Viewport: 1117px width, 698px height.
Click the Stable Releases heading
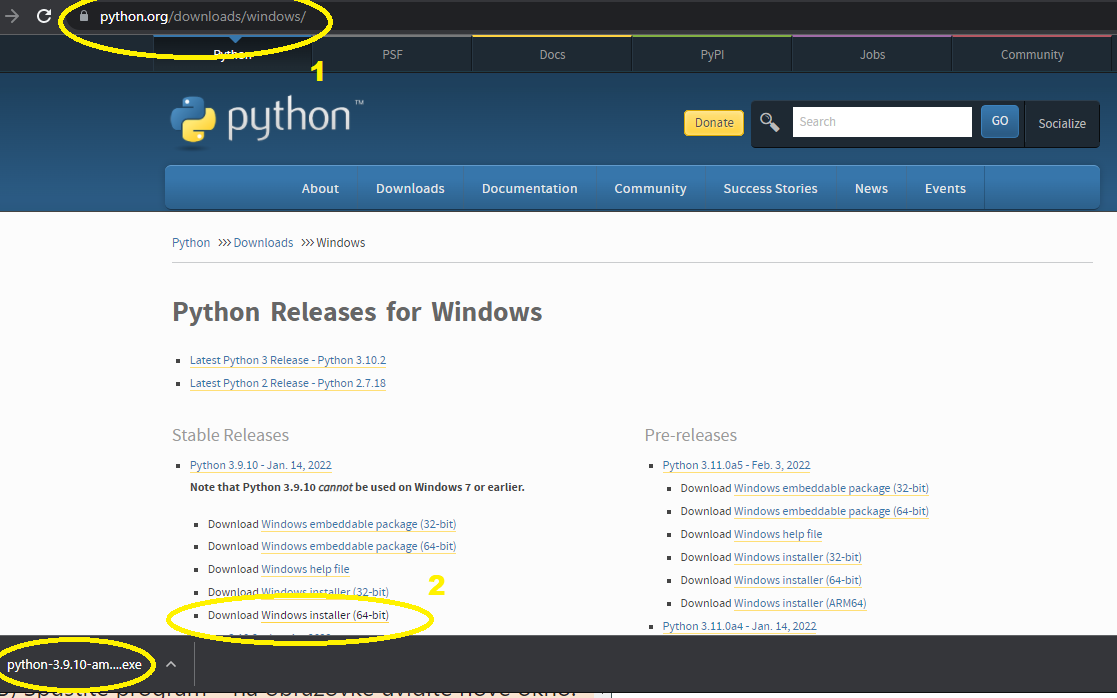click(x=230, y=435)
